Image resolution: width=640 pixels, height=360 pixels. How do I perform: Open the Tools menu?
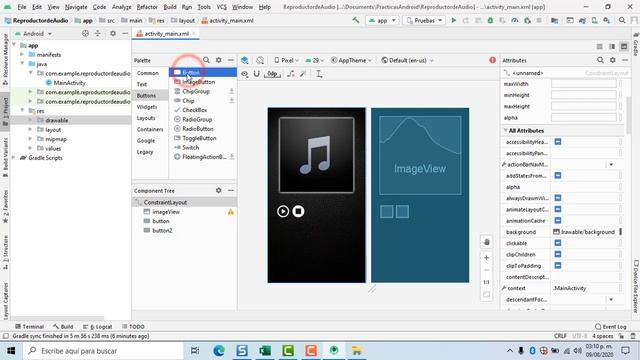tap(204, 7)
